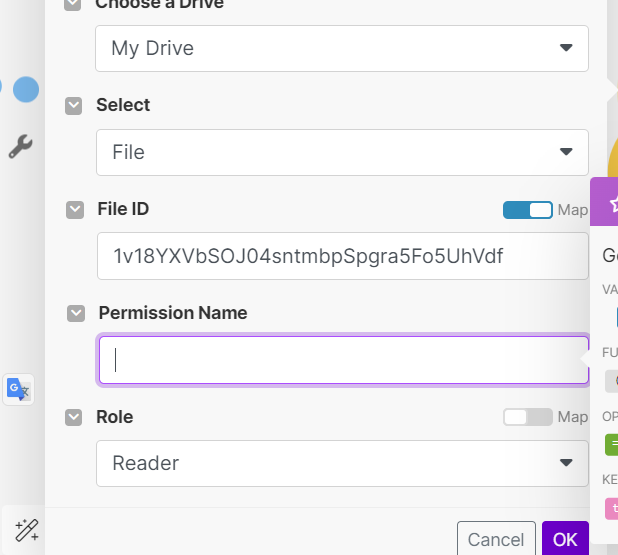
Task: Focus the Permission Name input field
Action: pos(341,360)
